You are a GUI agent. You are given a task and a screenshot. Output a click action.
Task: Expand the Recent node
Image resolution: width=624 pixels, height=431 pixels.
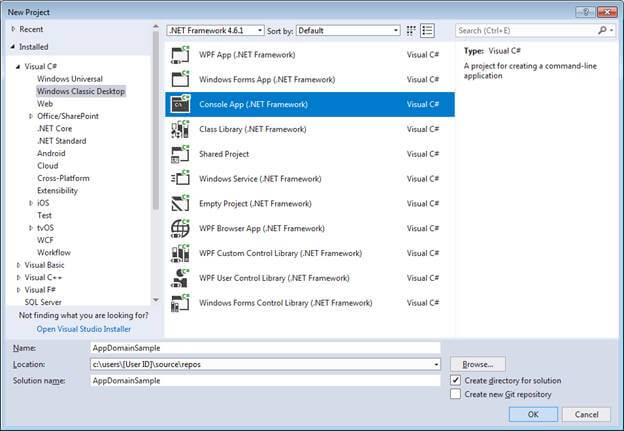pyautogui.click(x=13, y=29)
